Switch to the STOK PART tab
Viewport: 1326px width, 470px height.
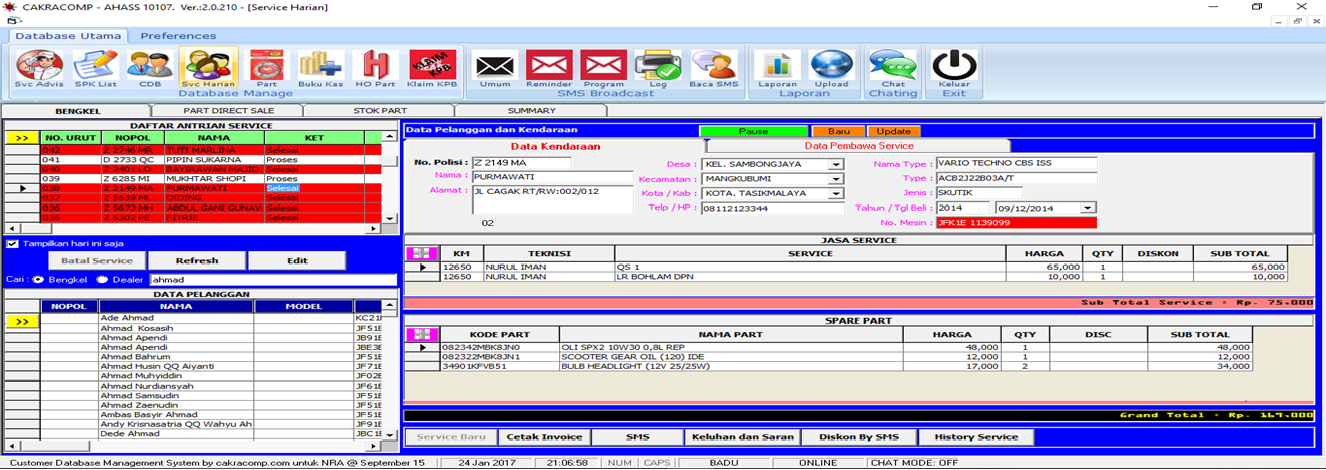380,110
